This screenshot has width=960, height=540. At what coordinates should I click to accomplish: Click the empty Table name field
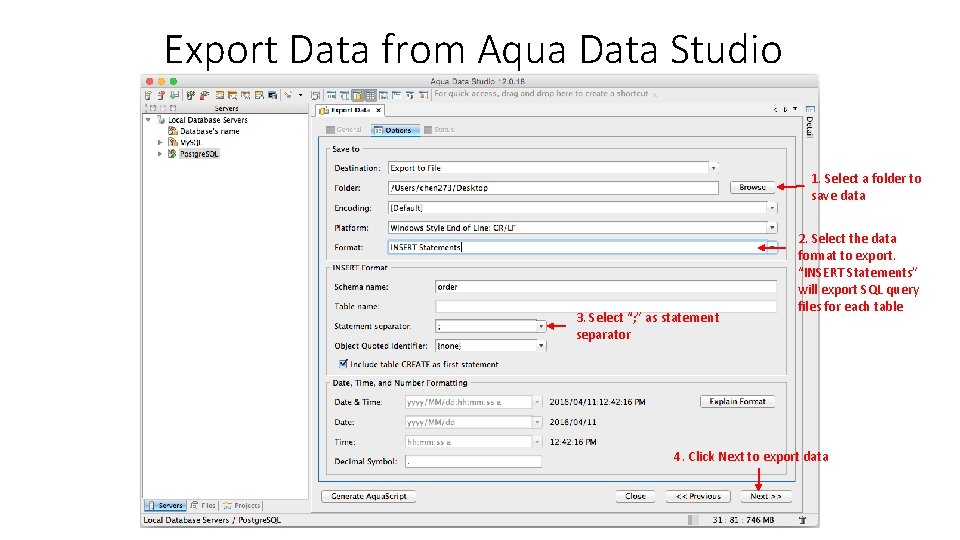click(x=606, y=306)
